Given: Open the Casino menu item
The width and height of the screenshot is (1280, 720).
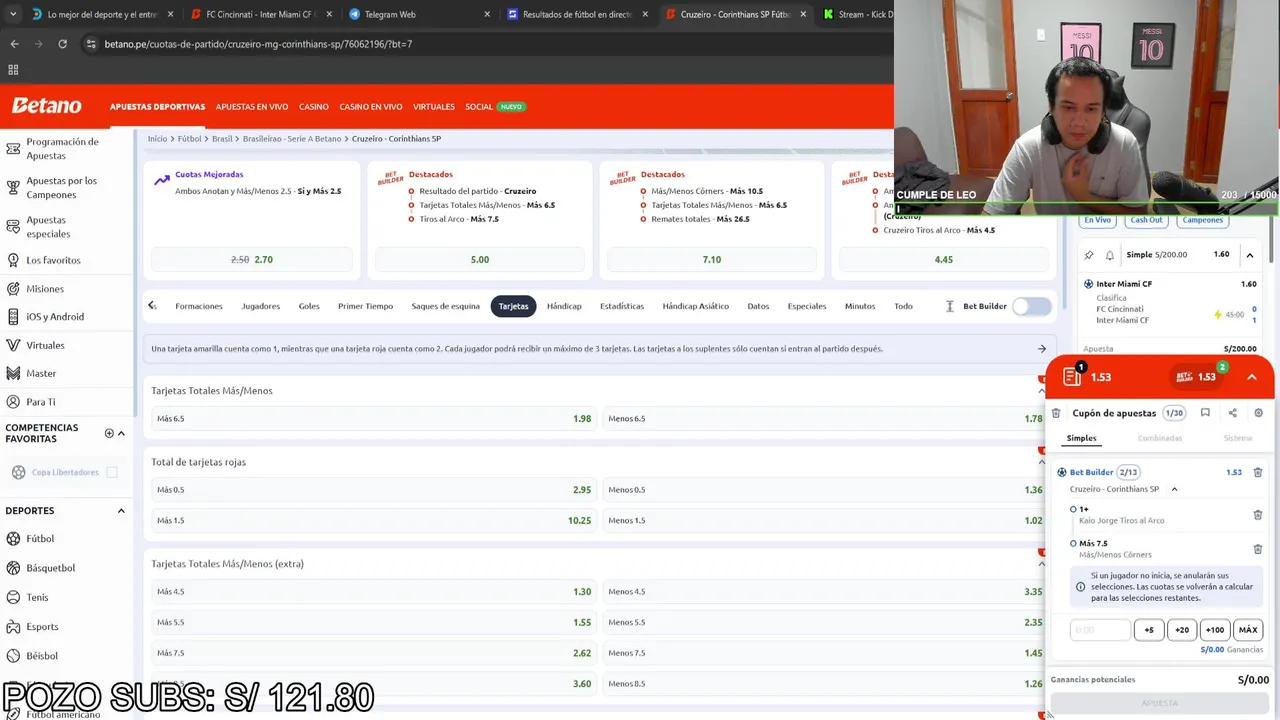Looking at the screenshot, I should (x=314, y=107).
